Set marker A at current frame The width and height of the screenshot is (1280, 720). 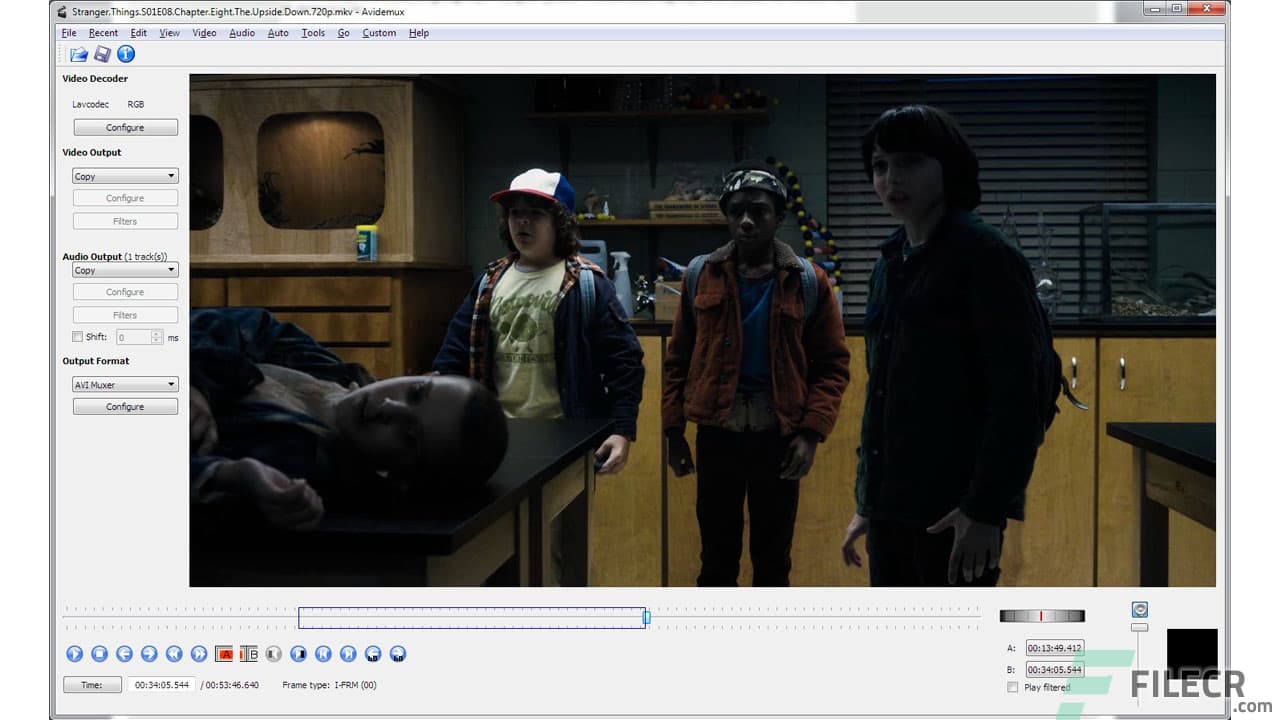point(226,653)
